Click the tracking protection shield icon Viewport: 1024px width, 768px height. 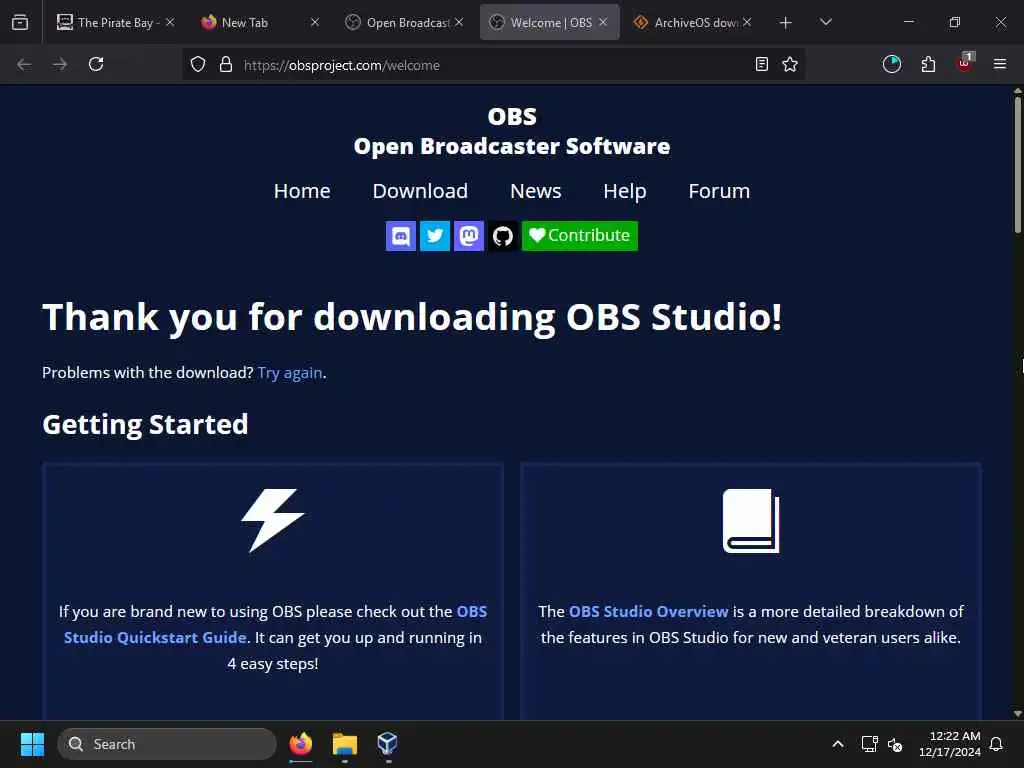coord(198,65)
